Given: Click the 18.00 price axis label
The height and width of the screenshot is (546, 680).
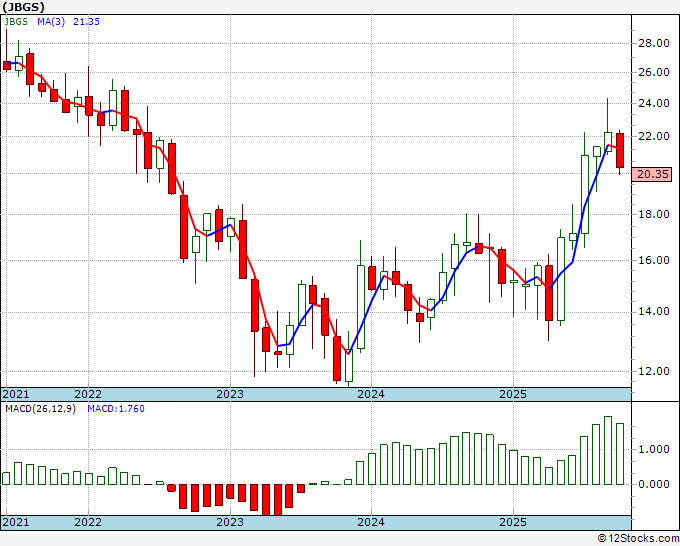Looking at the screenshot, I should point(654,214).
